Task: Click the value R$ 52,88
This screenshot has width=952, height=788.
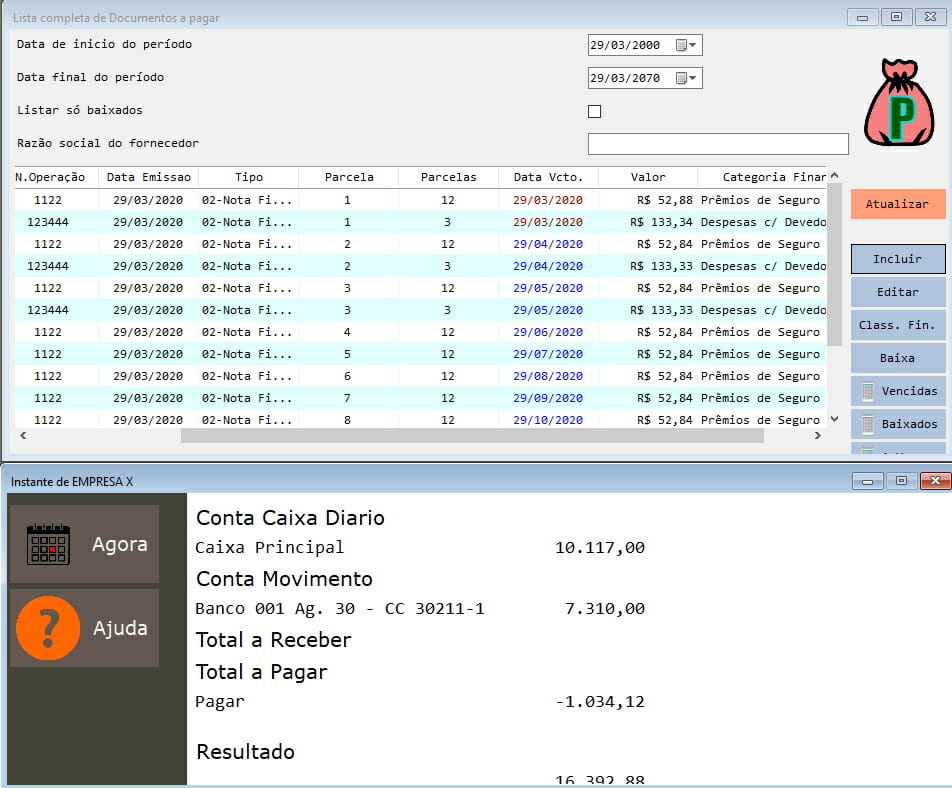Action: click(x=665, y=200)
